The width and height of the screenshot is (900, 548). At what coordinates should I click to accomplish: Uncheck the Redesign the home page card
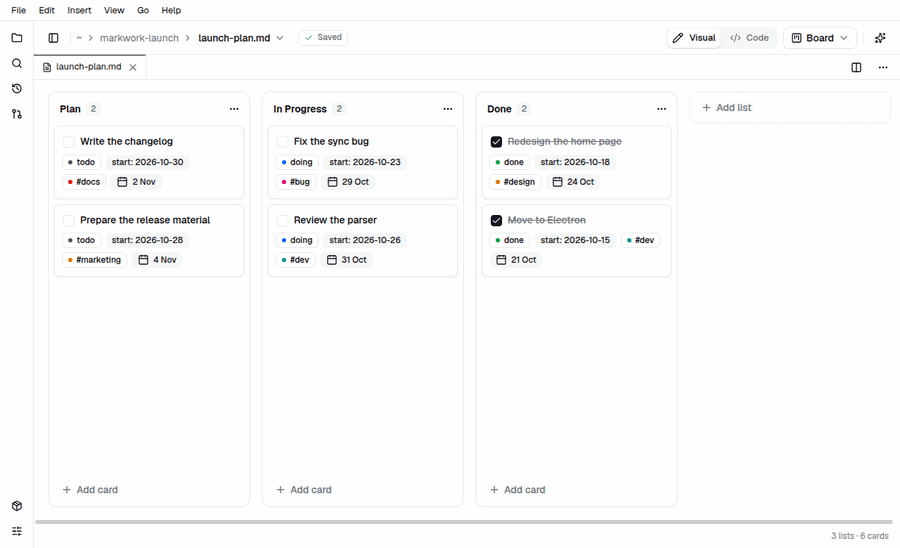pos(496,142)
